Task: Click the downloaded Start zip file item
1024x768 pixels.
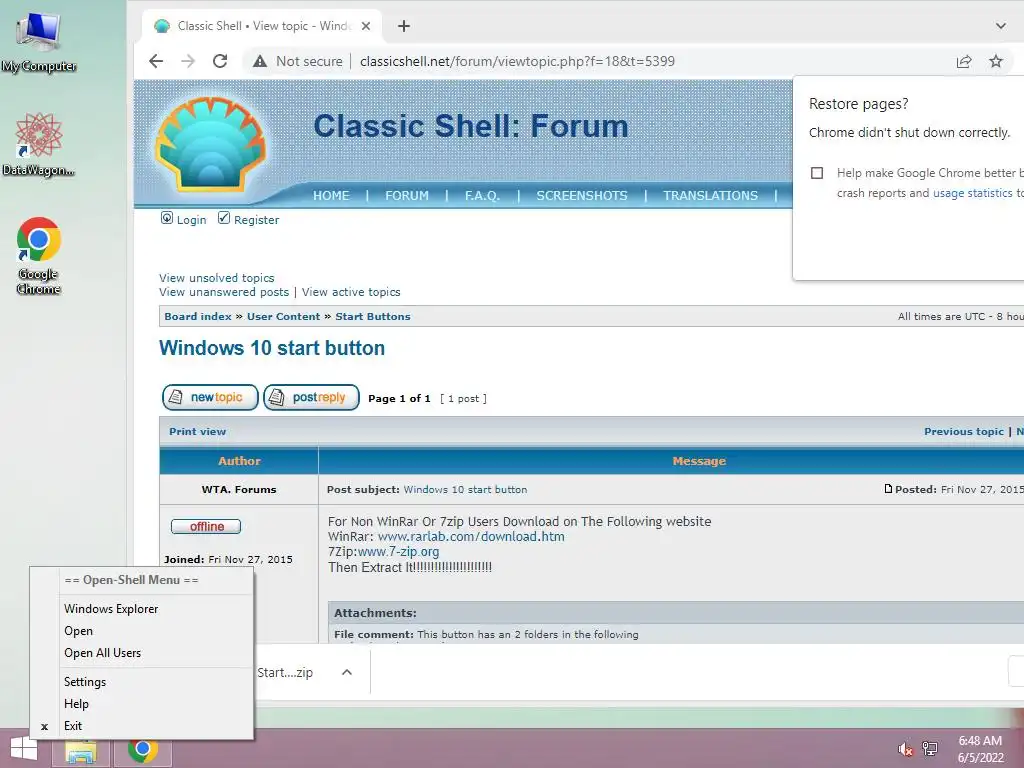Action: click(x=285, y=673)
